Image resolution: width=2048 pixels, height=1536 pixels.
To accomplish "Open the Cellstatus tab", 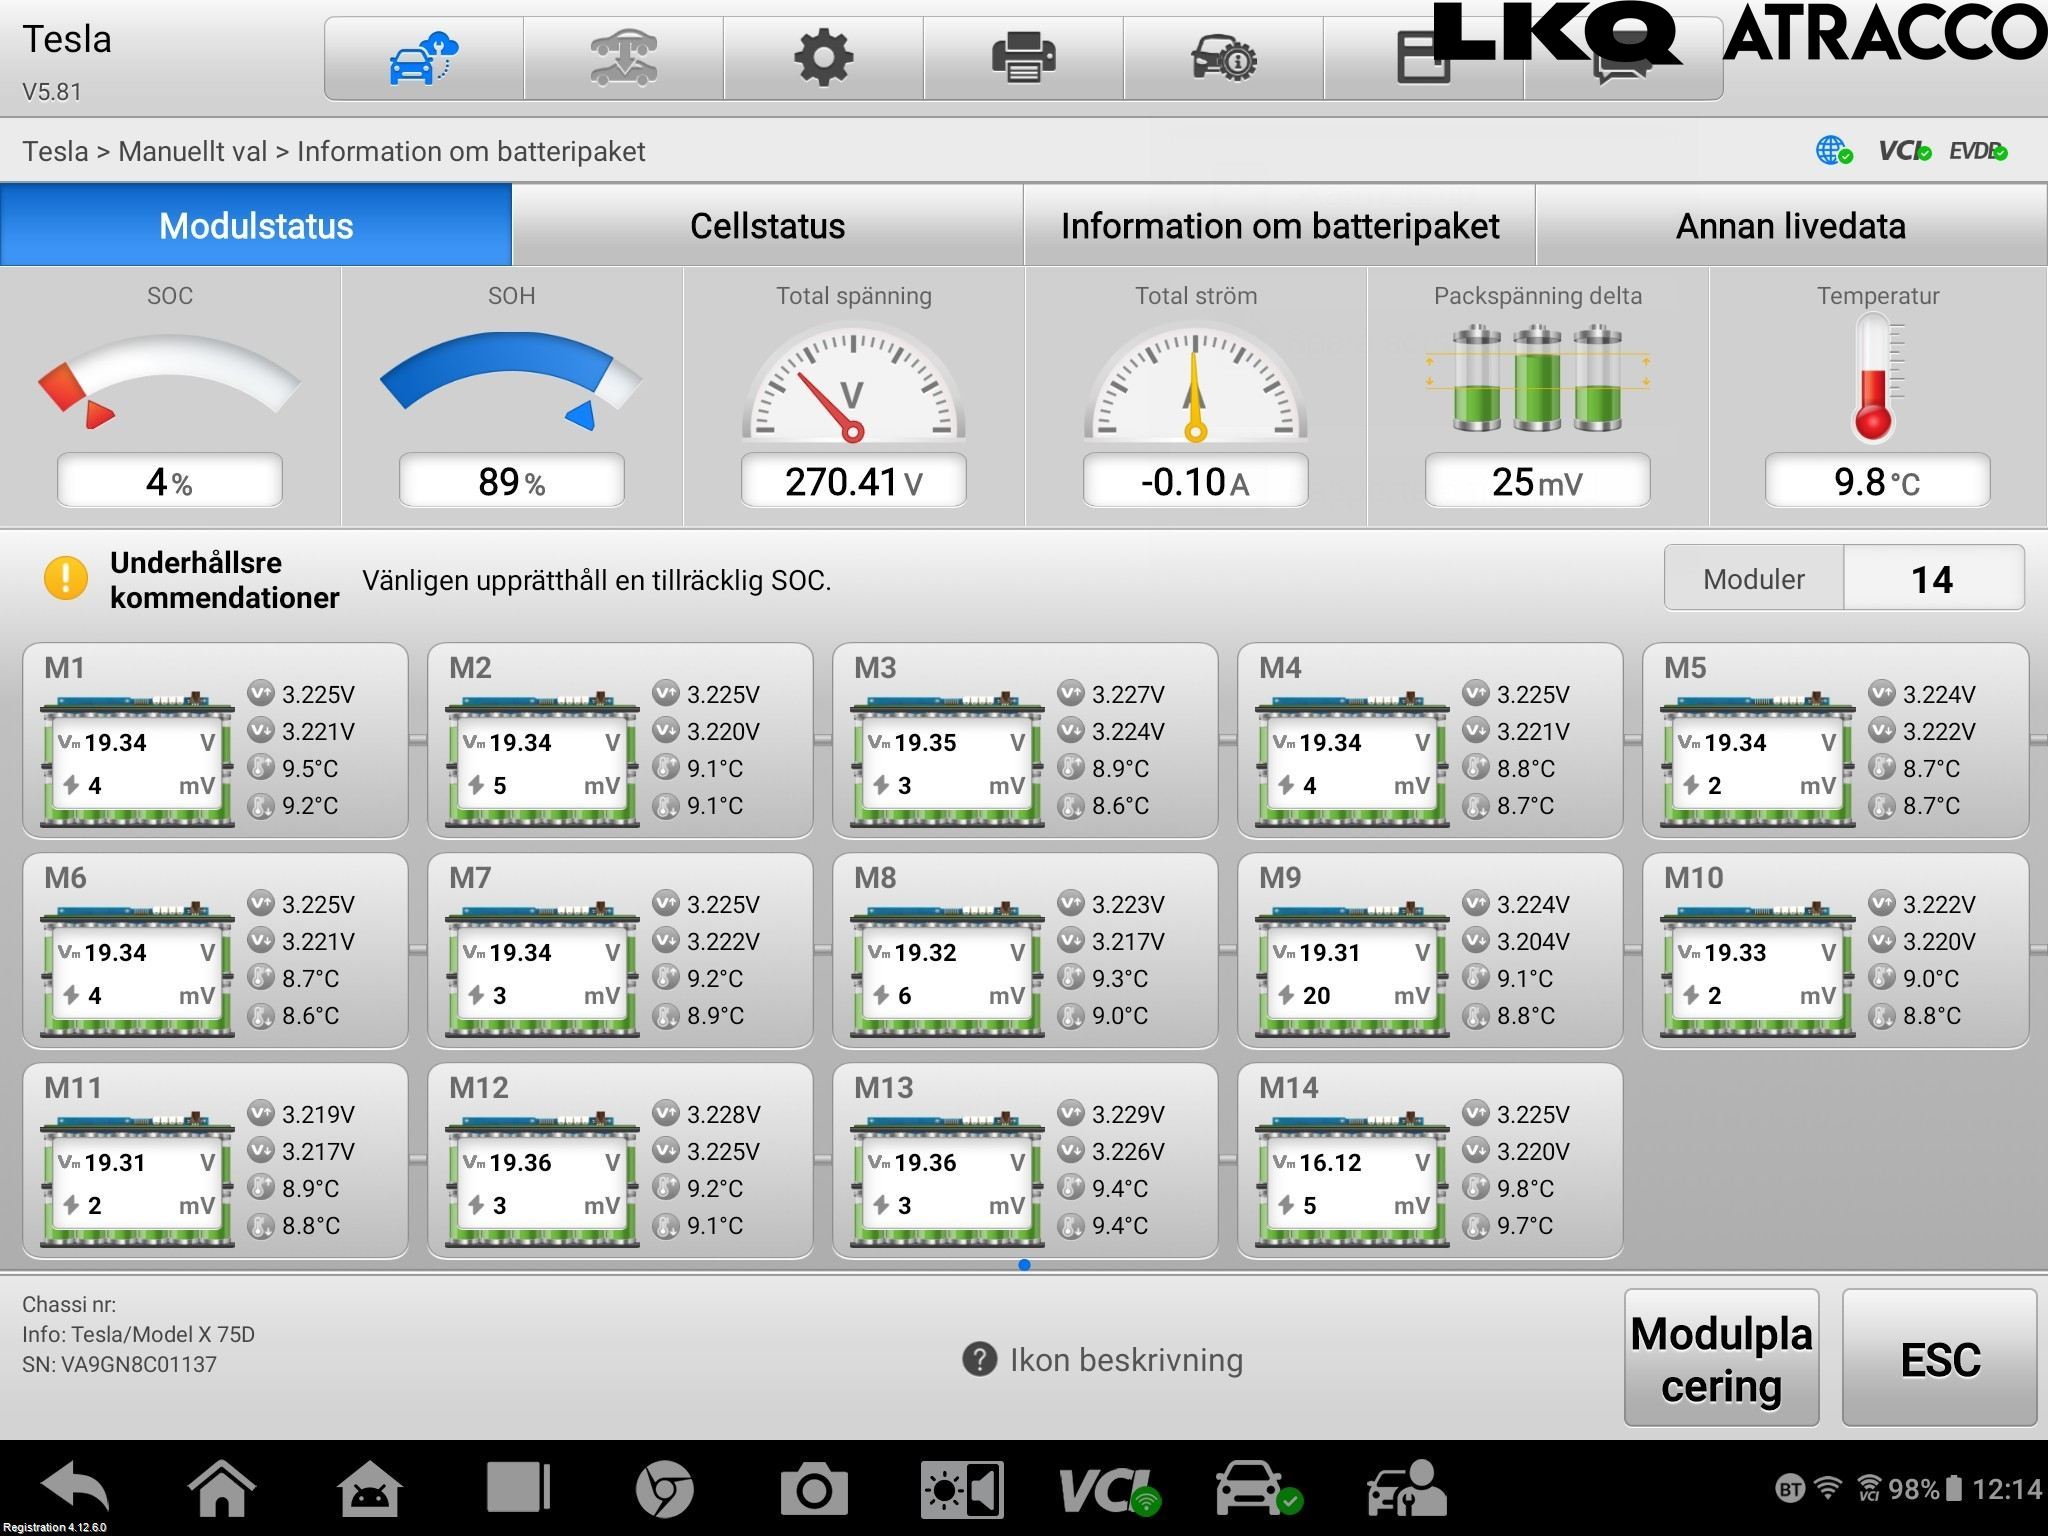I will tap(767, 225).
